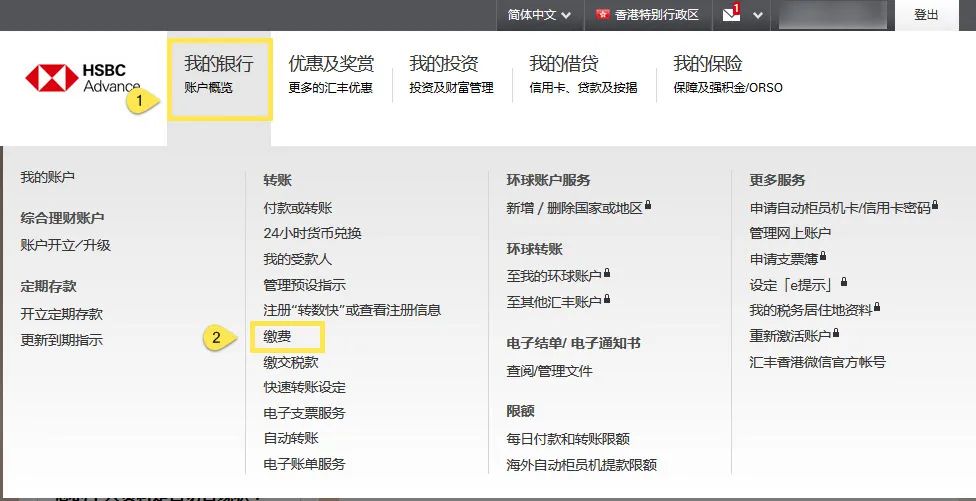Open the 我的投资 menu tab
Image resolution: width=976 pixels, height=501 pixels.
[451, 73]
